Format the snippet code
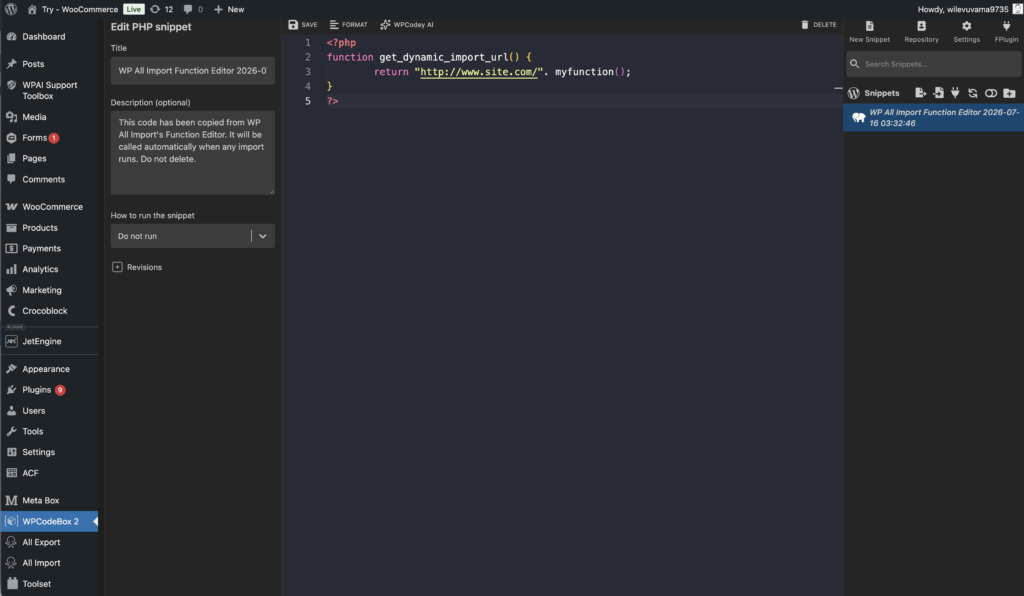 (348, 25)
